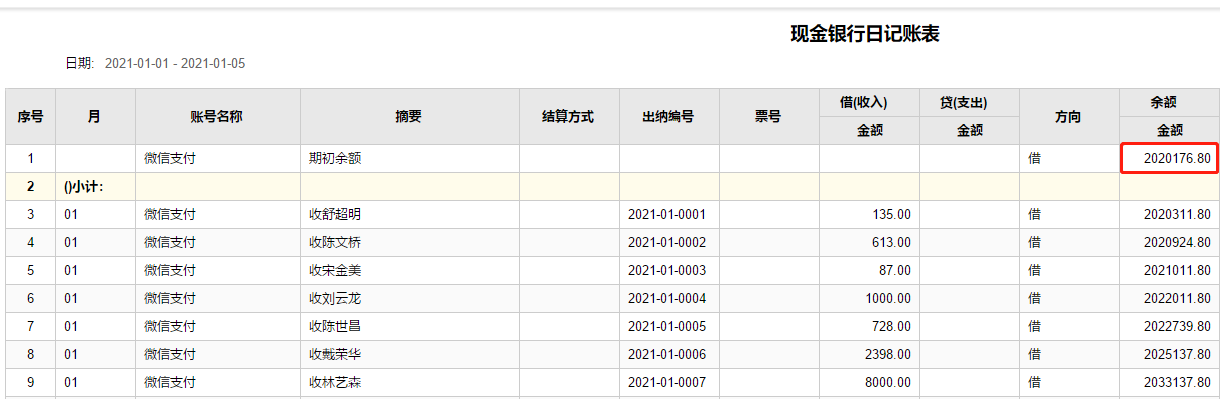
Task: Click the 现金银行日记账表 report title
Action: (865, 35)
